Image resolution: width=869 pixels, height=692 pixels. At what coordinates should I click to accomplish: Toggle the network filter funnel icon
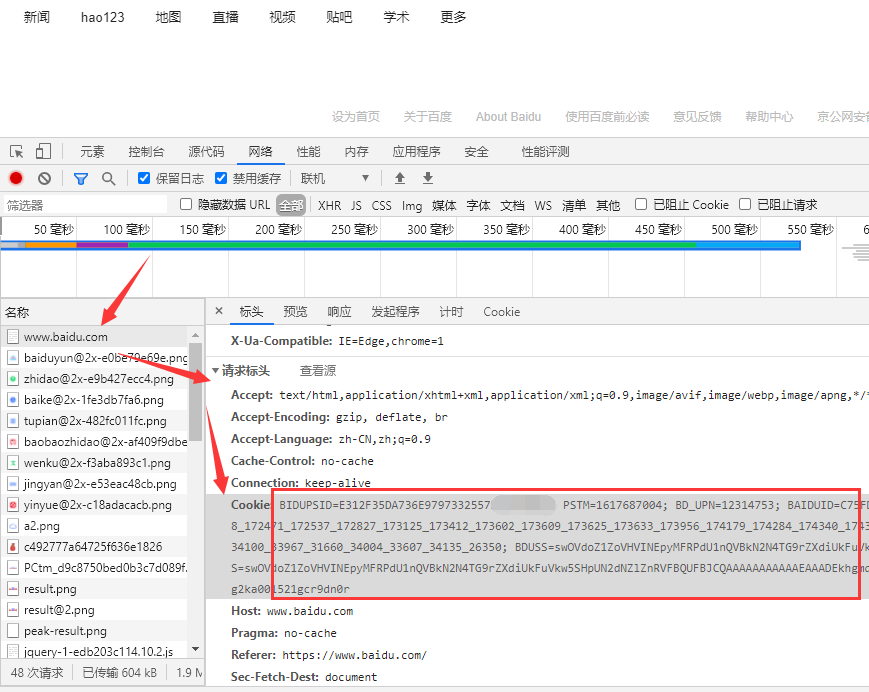tap(81, 178)
